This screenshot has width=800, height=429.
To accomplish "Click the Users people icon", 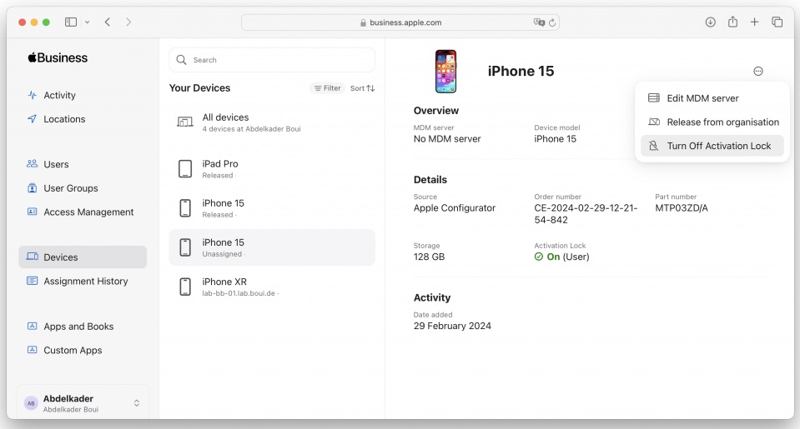I will tap(32, 164).
